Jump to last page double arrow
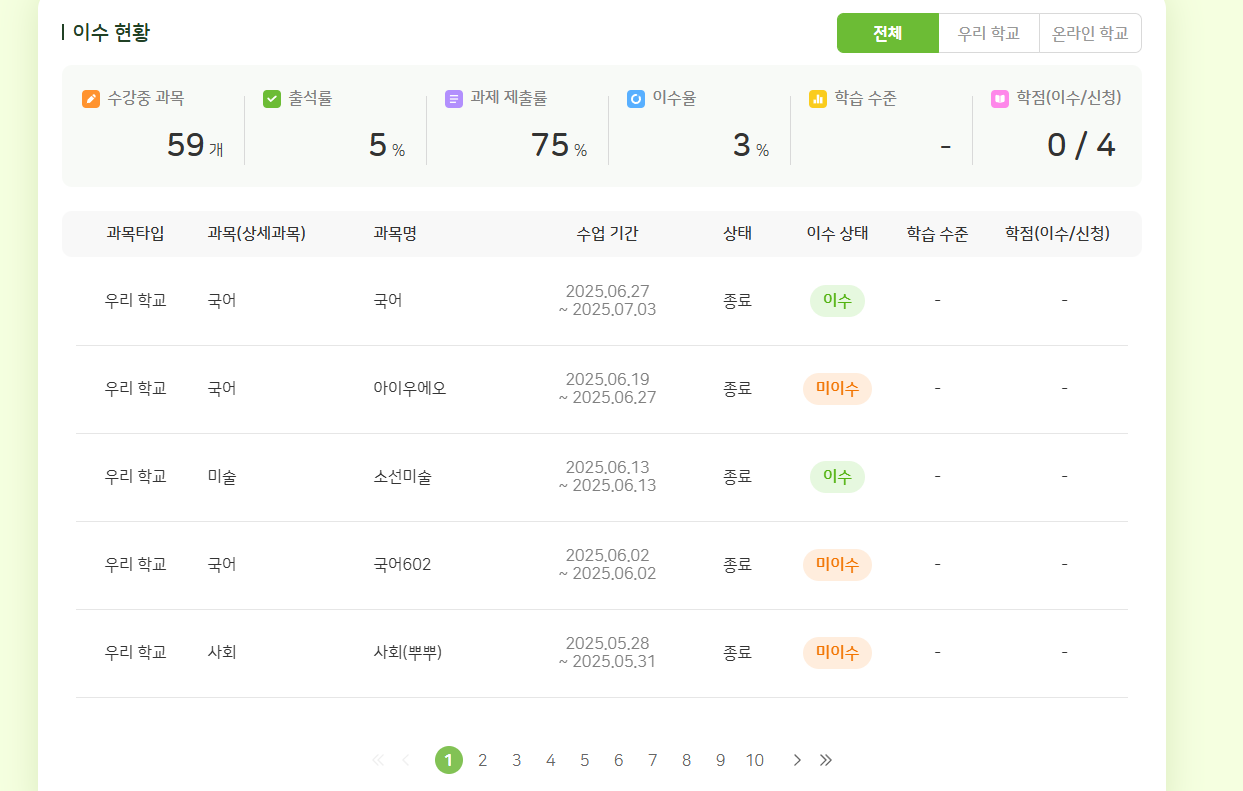The width and height of the screenshot is (1243, 791). 826,760
